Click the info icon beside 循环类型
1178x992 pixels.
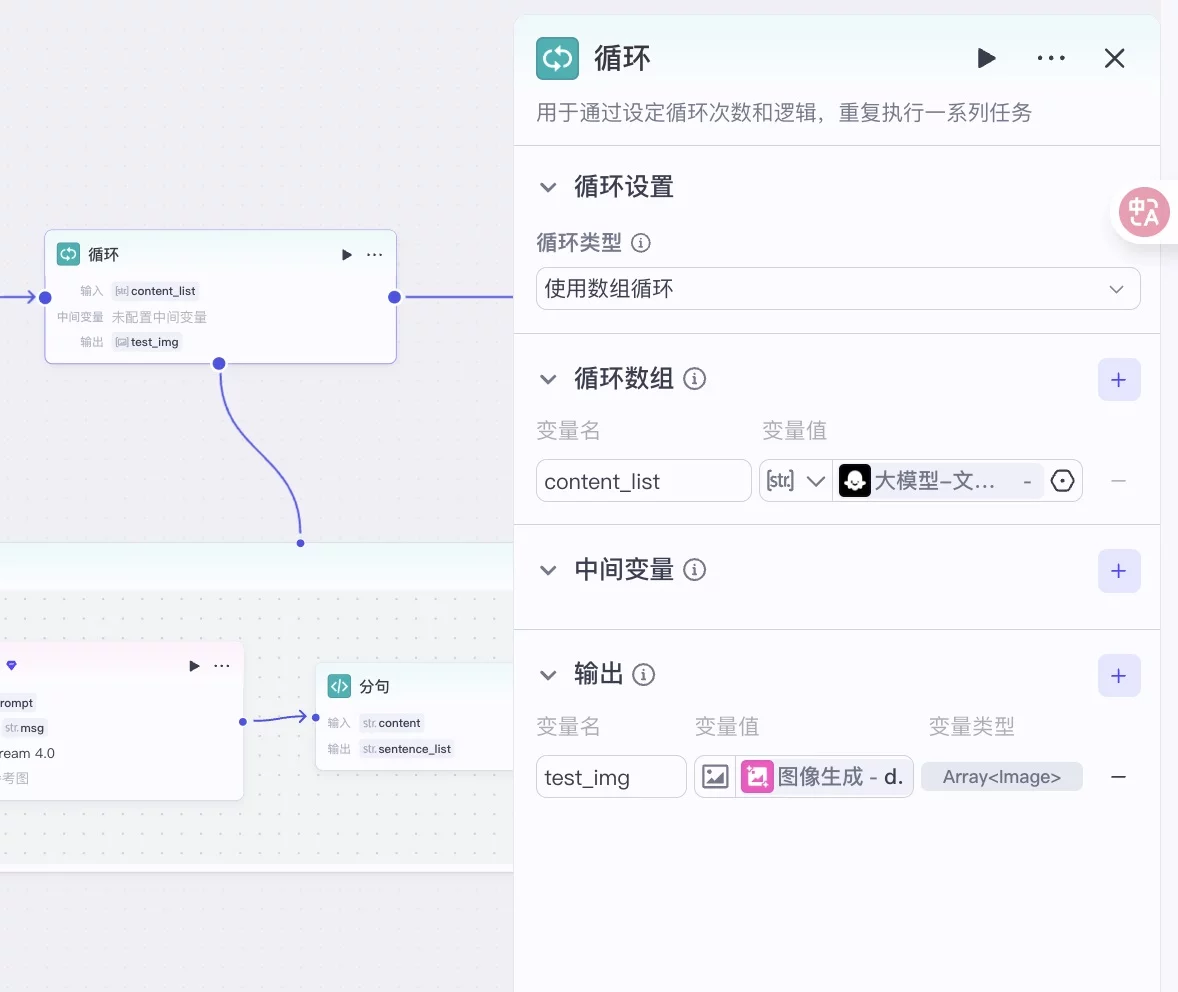pyautogui.click(x=641, y=243)
